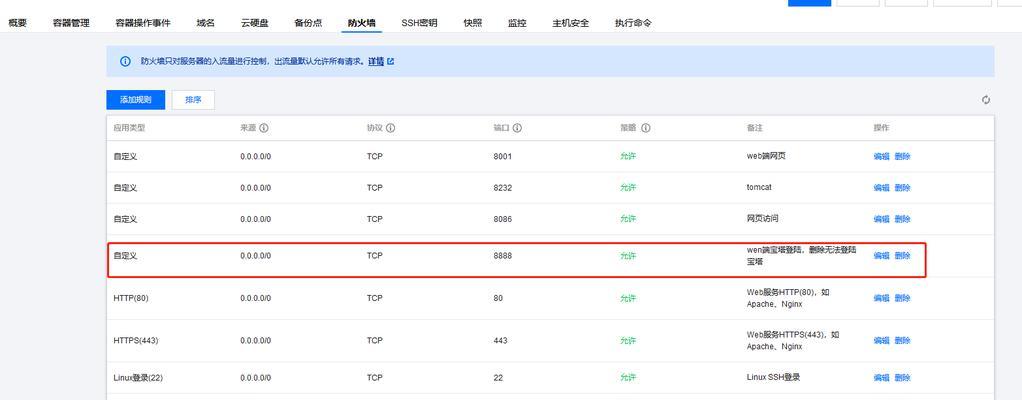This screenshot has height=400, width=1022.
Task: Select the 防火墙 tab
Action: click(x=362, y=23)
